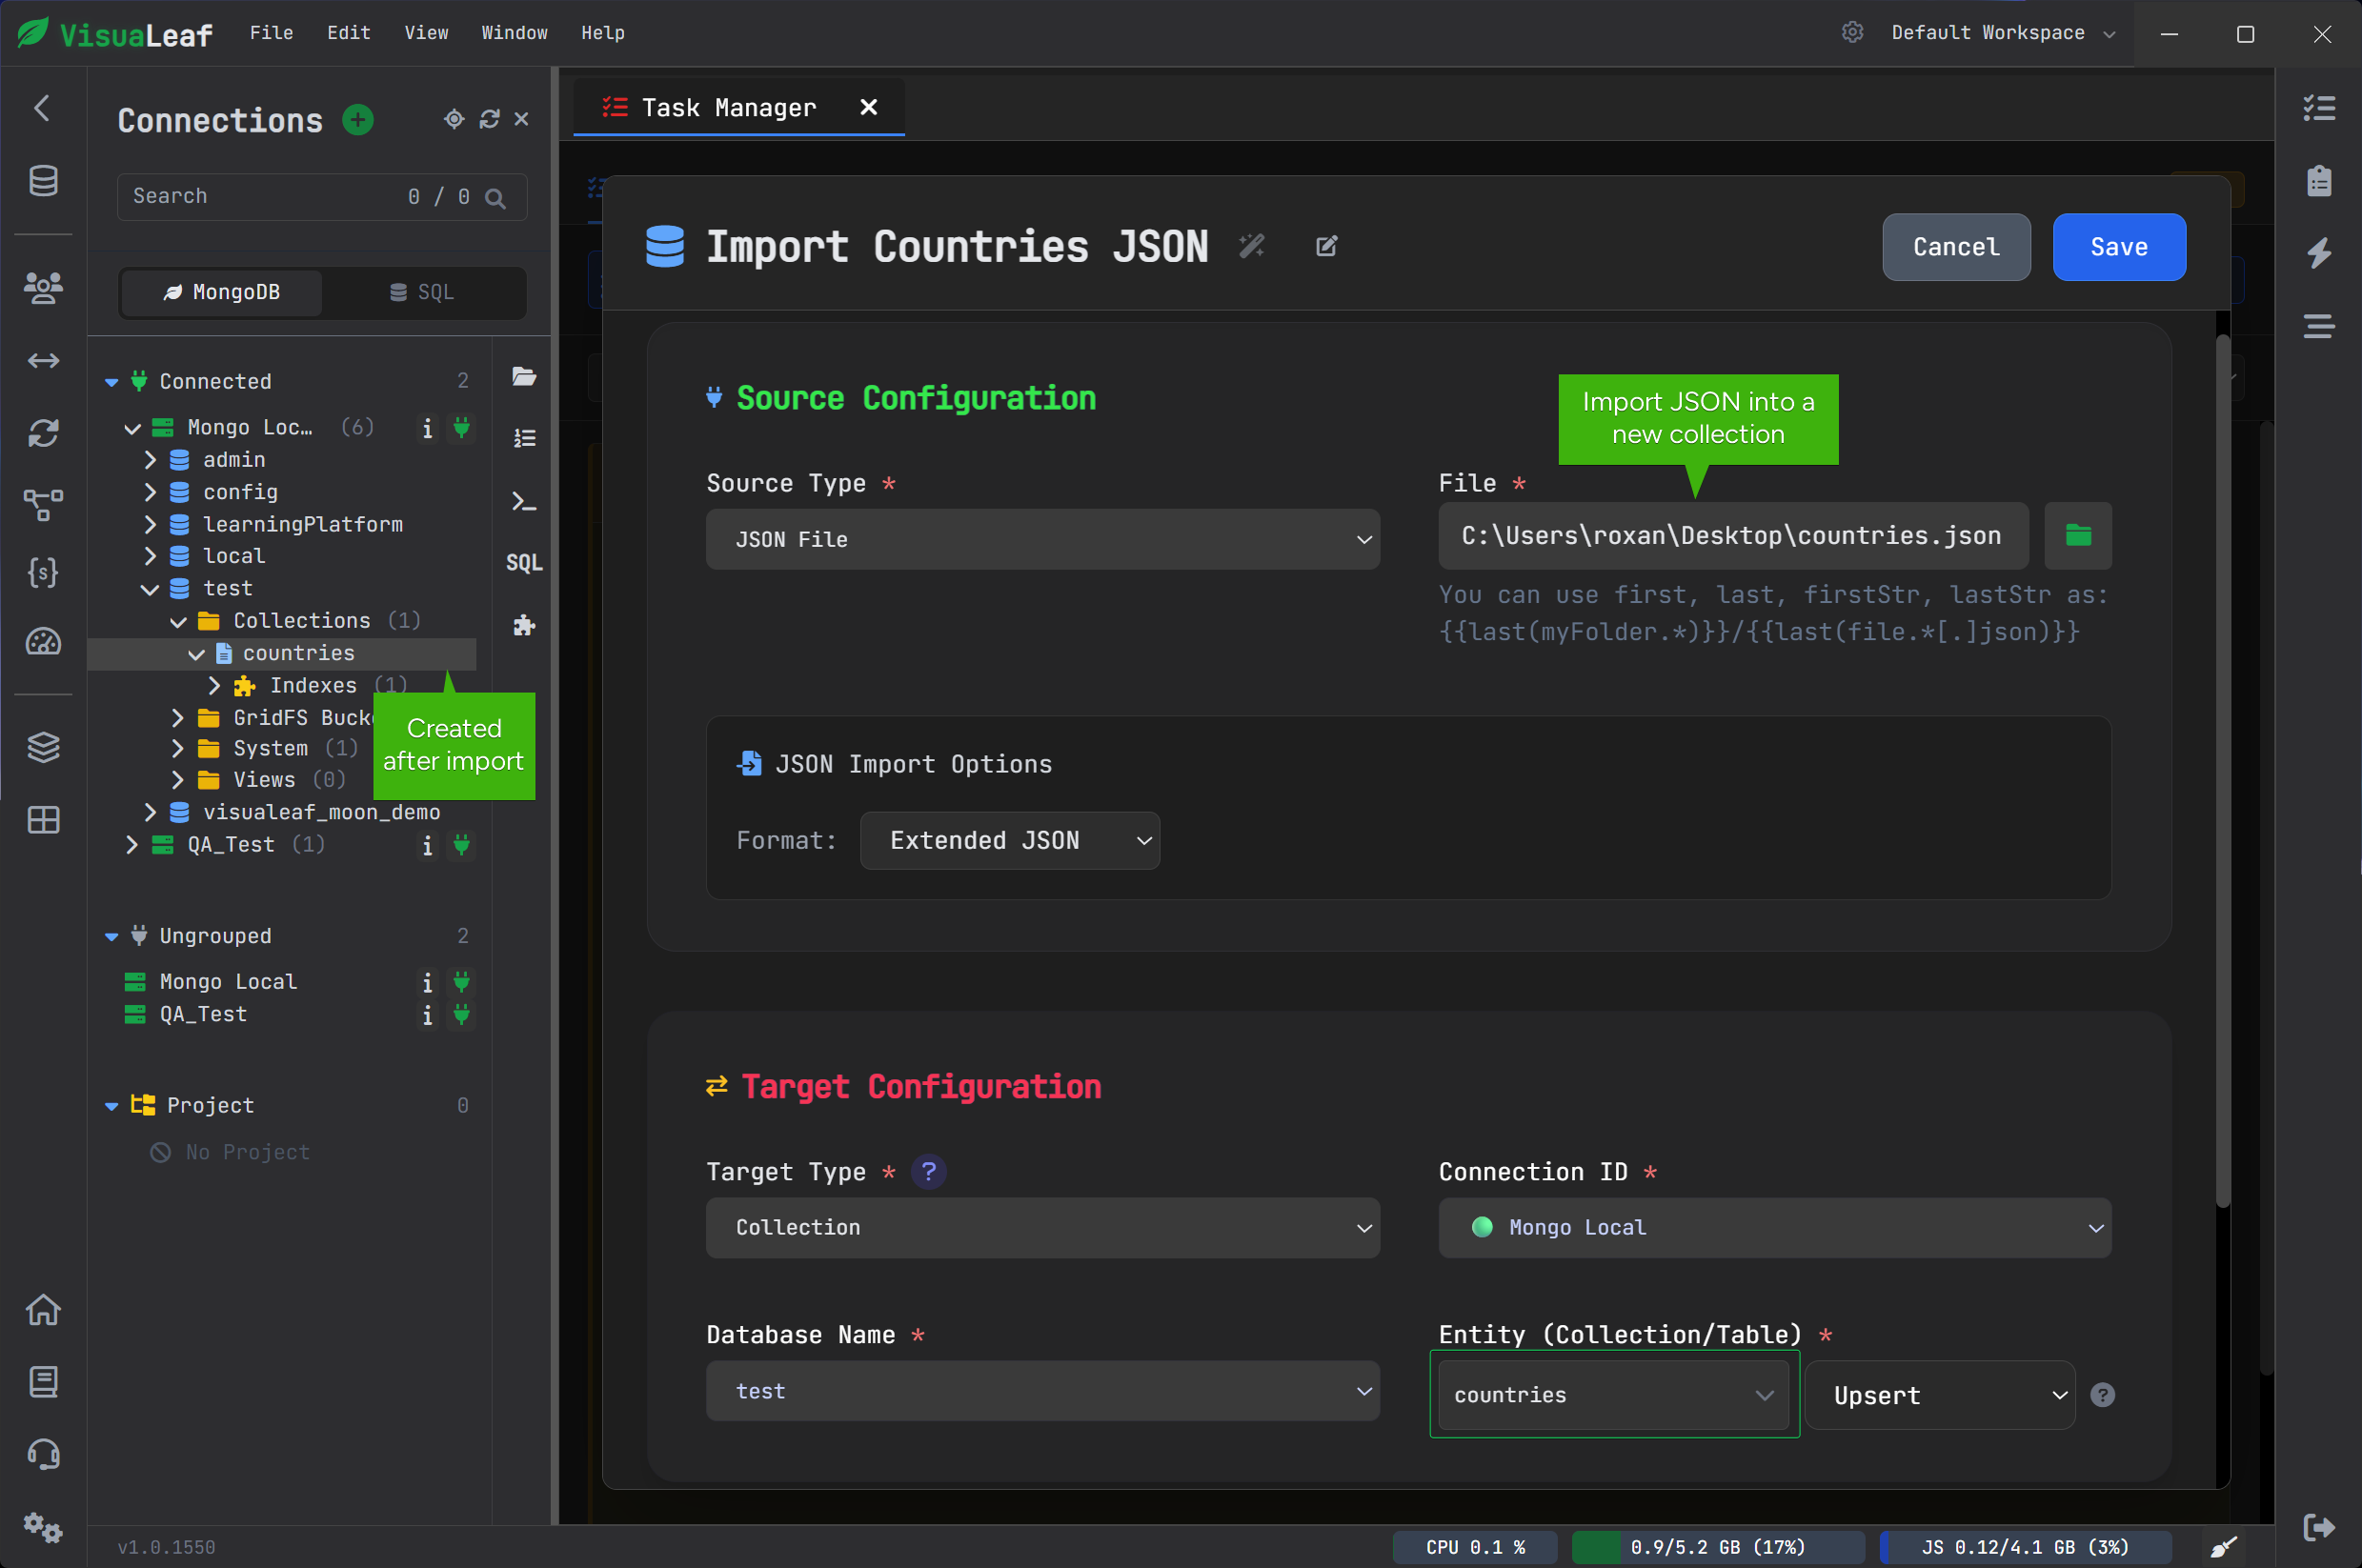Click the add connection plus icon

358,120
